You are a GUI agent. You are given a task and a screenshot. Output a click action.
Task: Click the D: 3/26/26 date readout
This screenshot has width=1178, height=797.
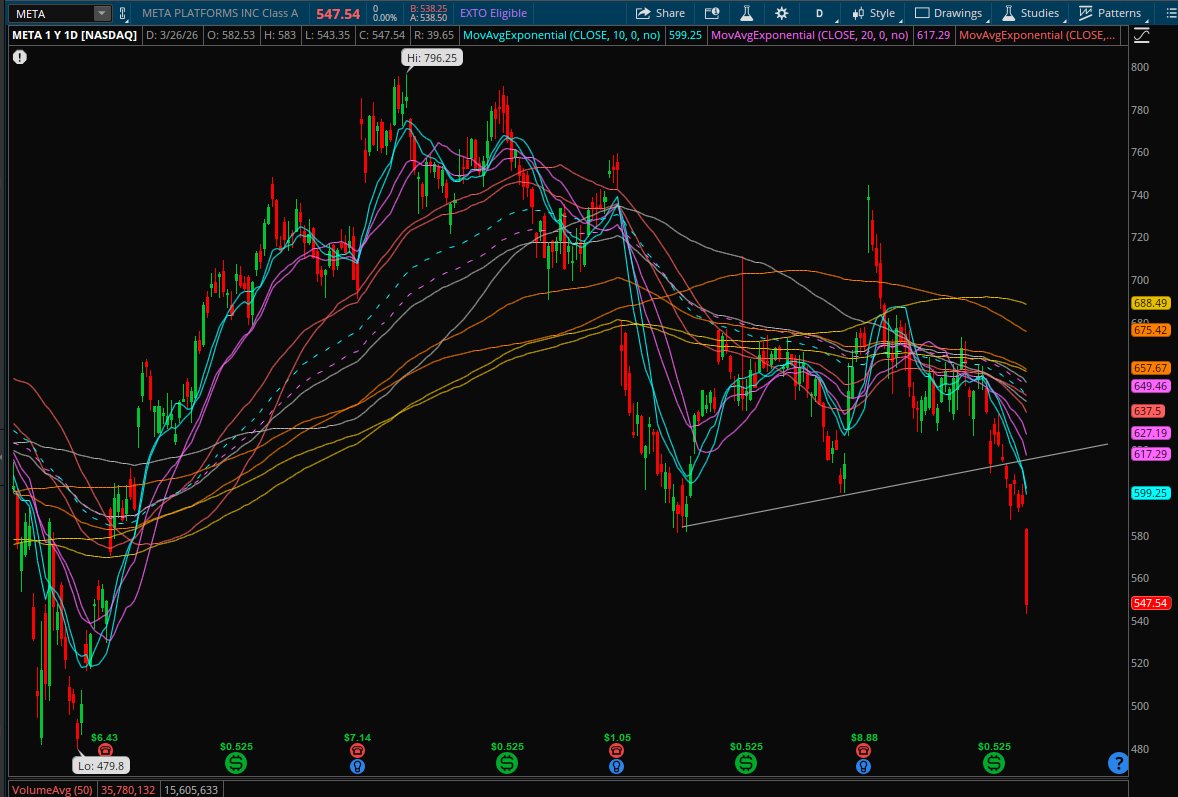pos(171,35)
